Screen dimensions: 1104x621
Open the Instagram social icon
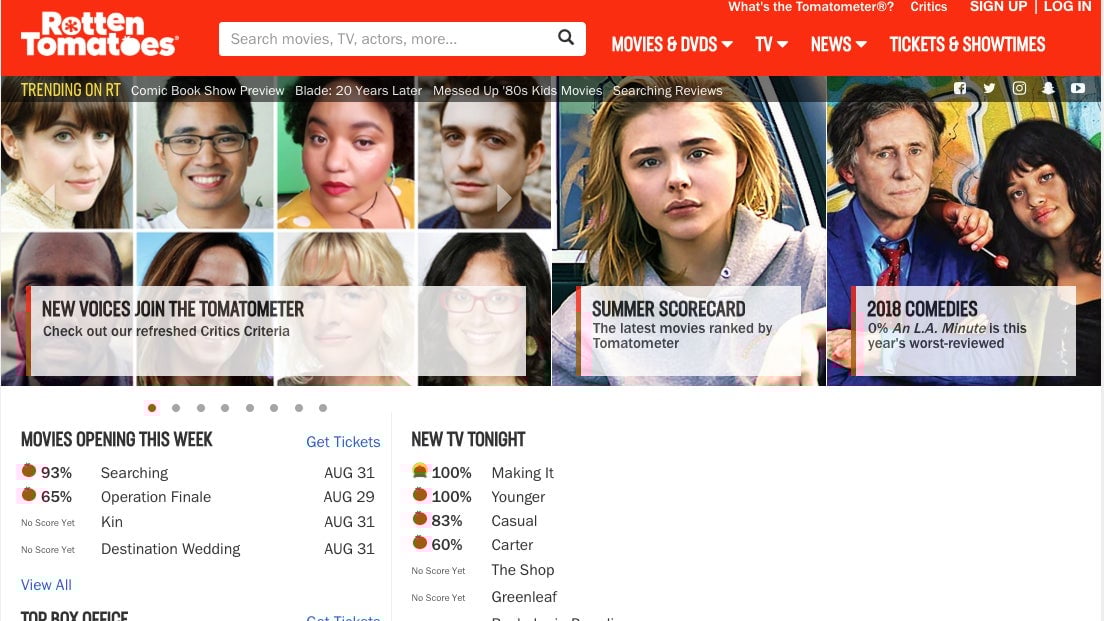coord(1019,88)
